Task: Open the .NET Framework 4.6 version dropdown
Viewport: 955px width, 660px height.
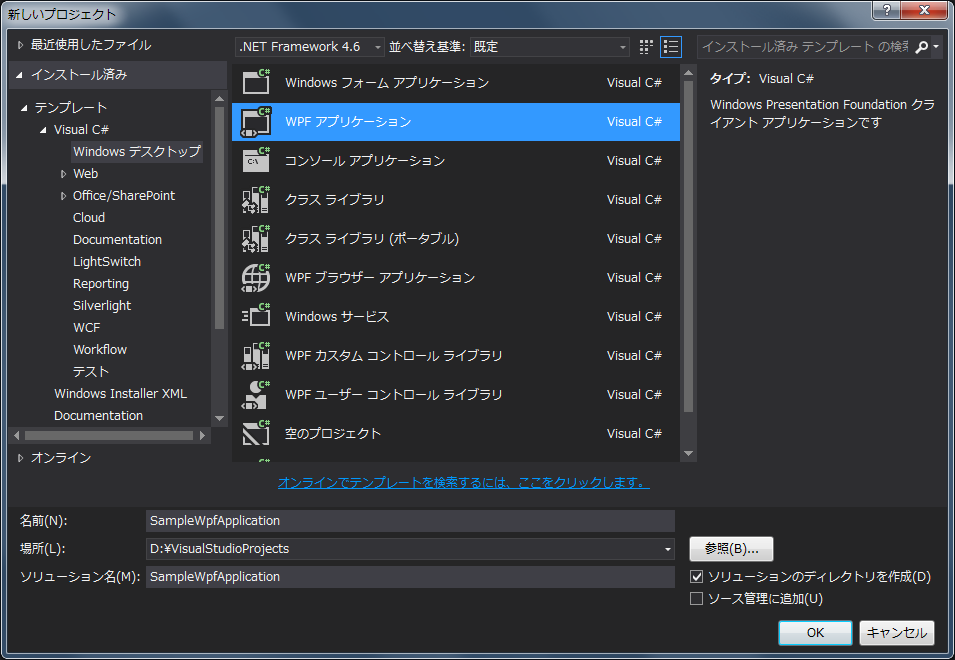Action: (x=310, y=47)
